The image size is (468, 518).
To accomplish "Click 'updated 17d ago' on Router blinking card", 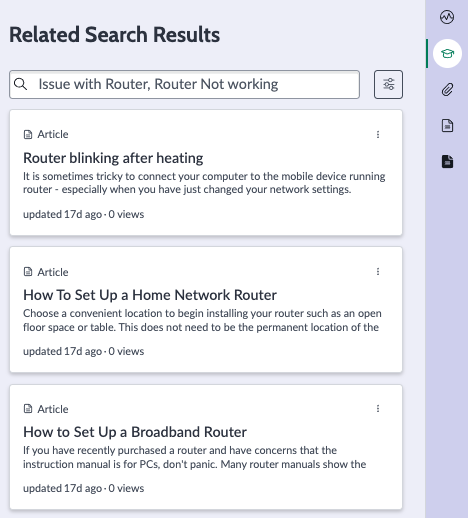I will tap(62, 214).
